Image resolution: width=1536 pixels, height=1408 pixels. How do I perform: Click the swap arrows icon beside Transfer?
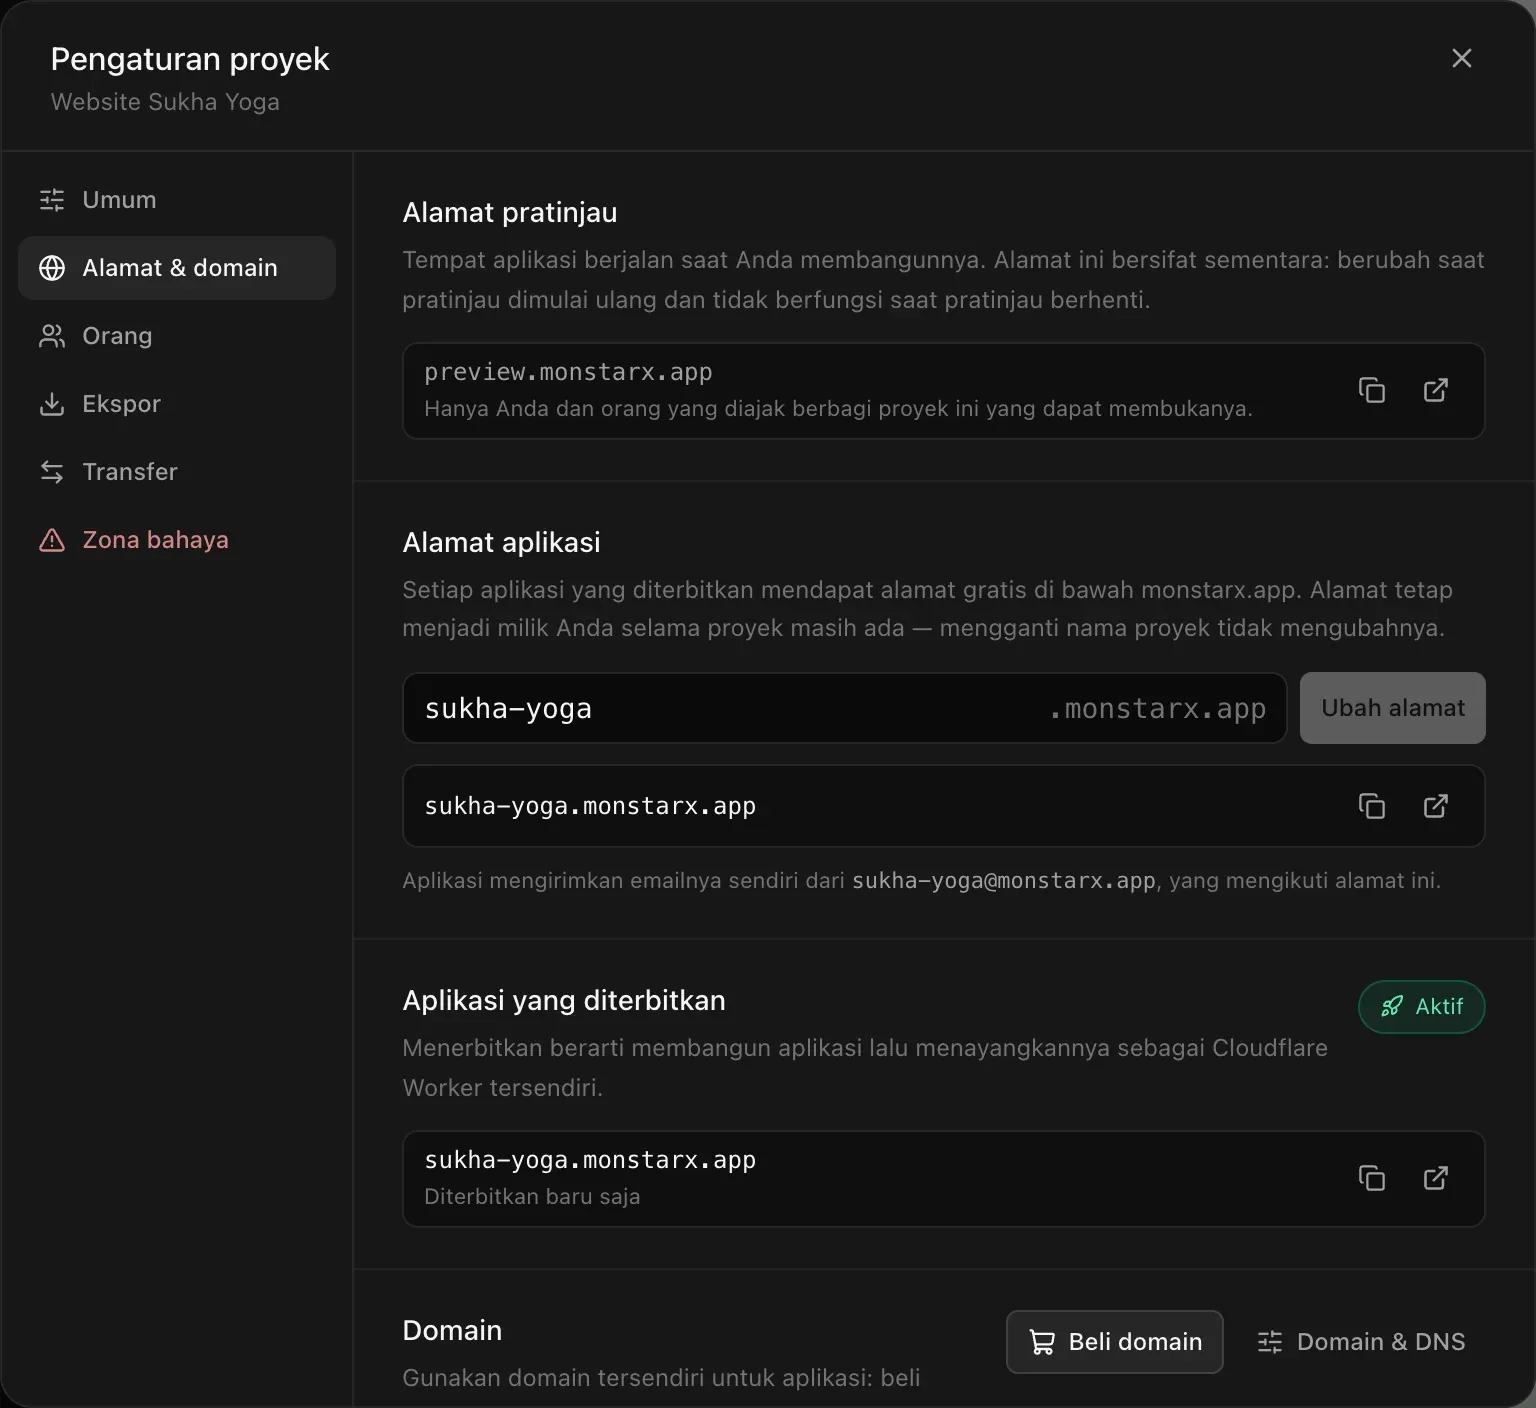click(x=52, y=472)
